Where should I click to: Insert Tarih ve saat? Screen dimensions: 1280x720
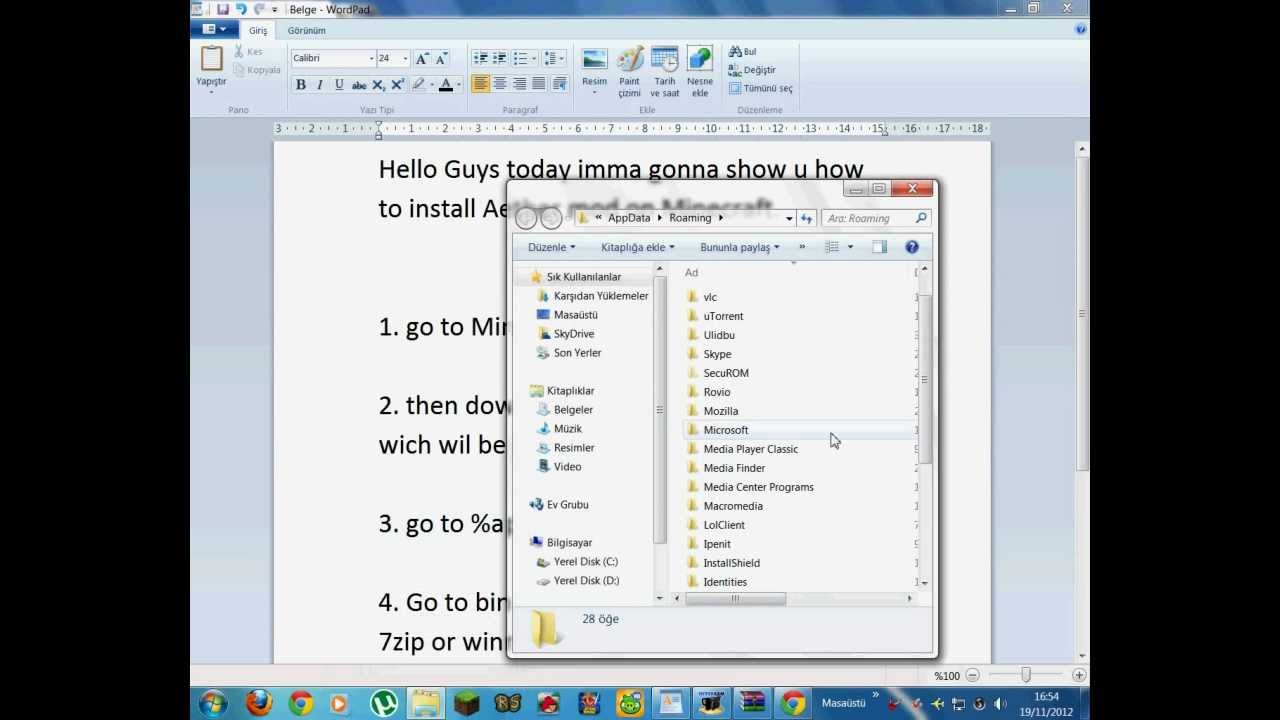pos(665,72)
